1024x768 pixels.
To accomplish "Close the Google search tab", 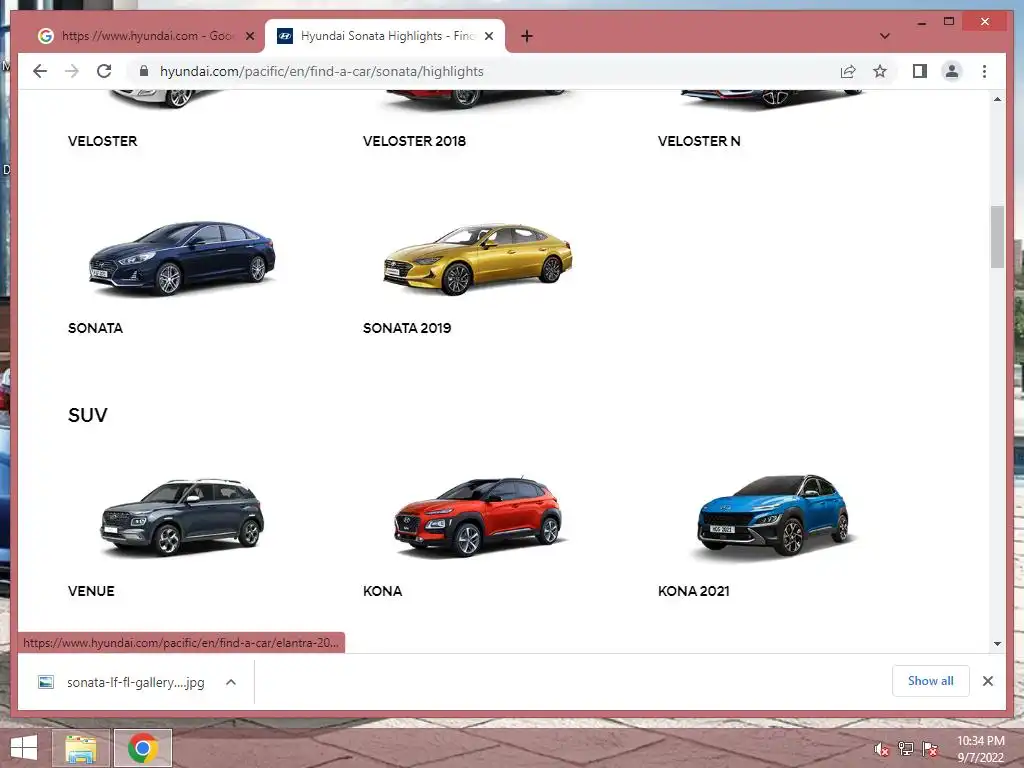I will pyautogui.click(x=249, y=36).
